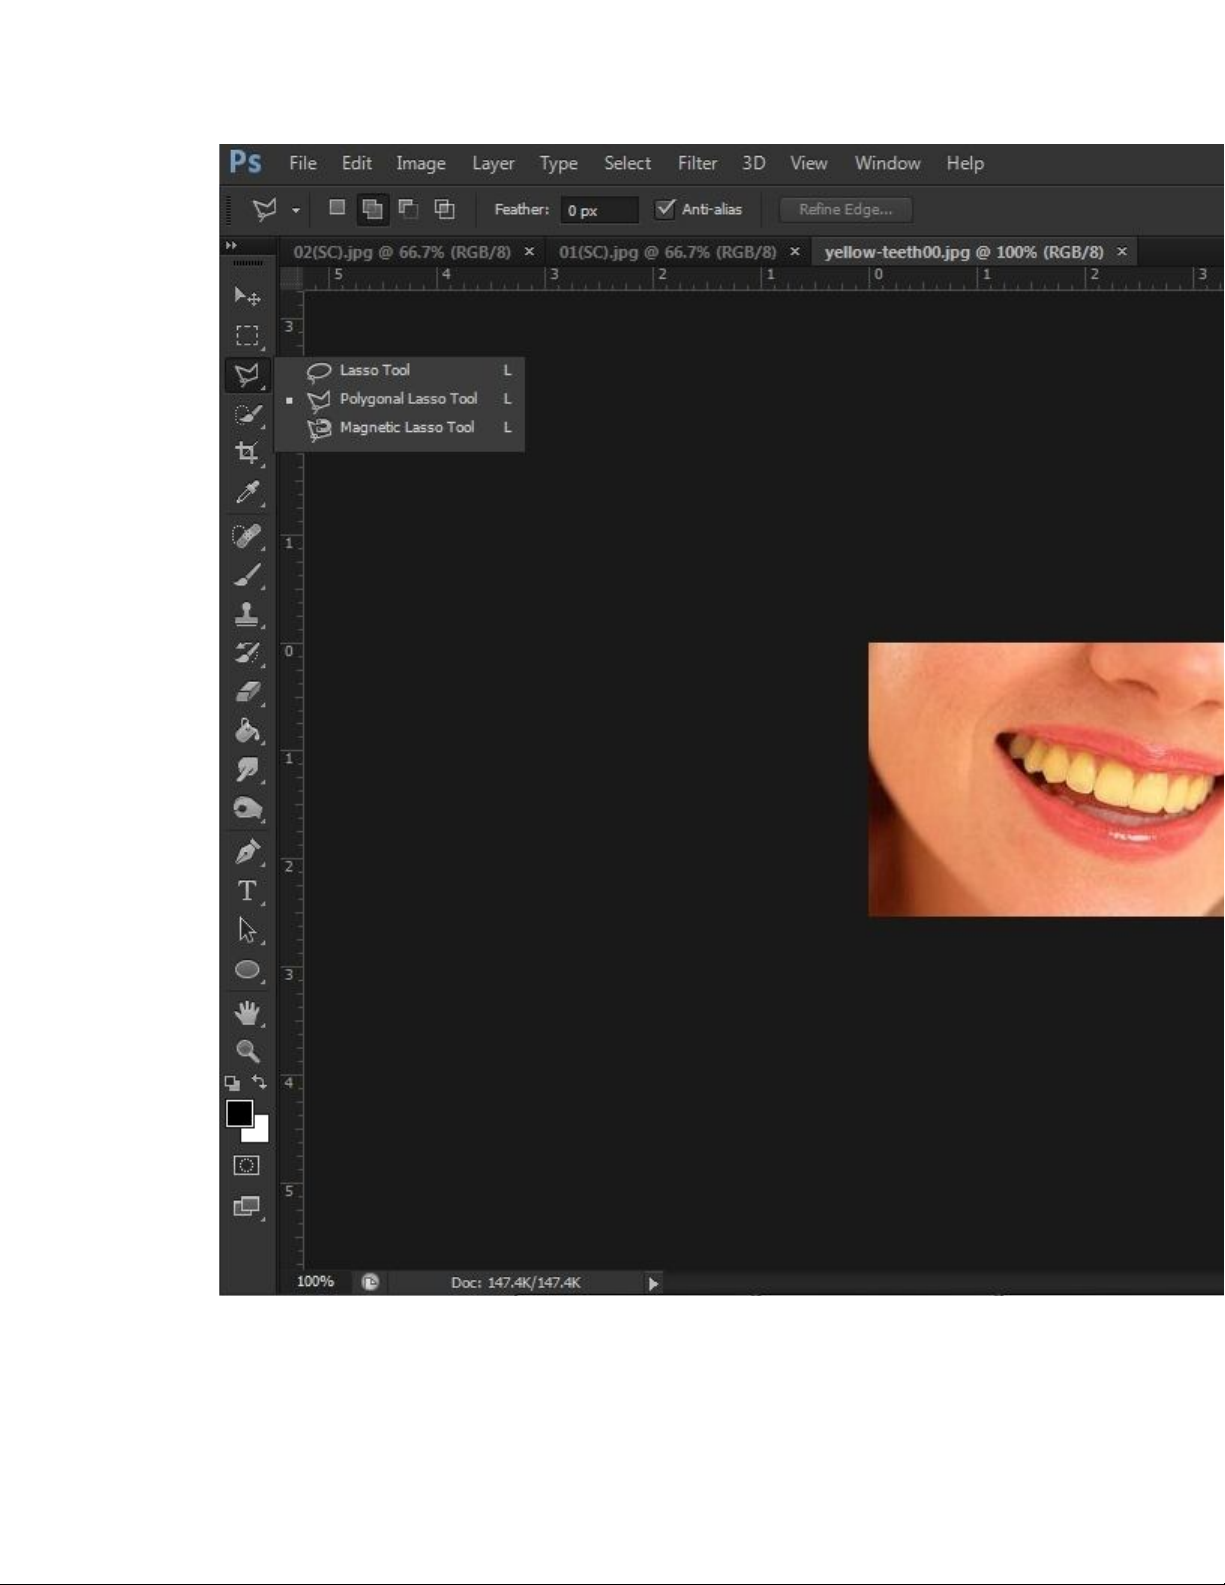This screenshot has width=1225, height=1585.
Task: Toggle Quick Mask mode
Action: tap(246, 1166)
